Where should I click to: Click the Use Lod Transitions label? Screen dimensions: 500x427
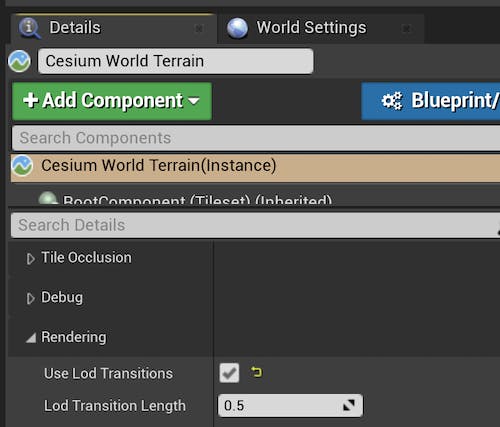point(108,373)
